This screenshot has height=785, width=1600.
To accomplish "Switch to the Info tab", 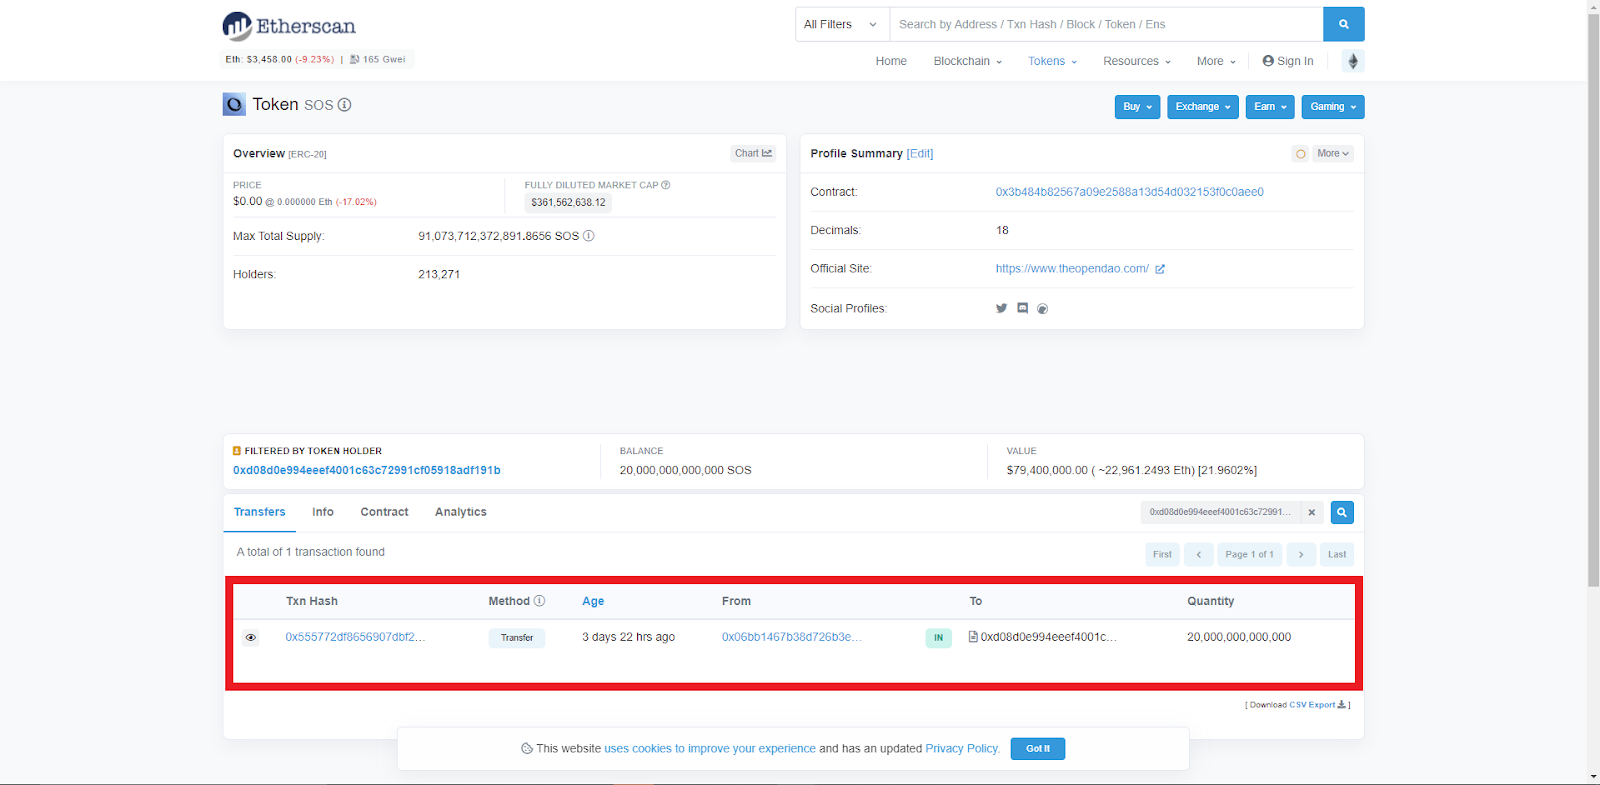I will (x=323, y=512).
